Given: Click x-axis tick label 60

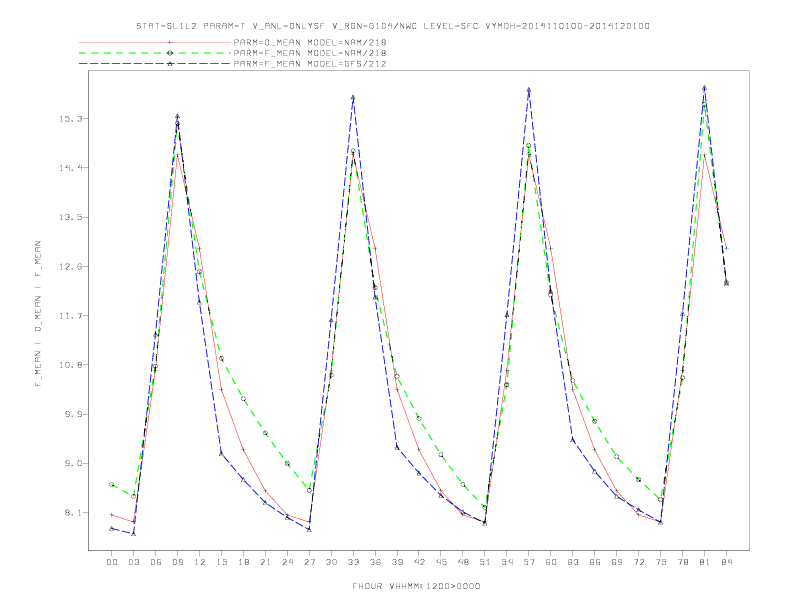Looking at the screenshot, I should 551,562.
